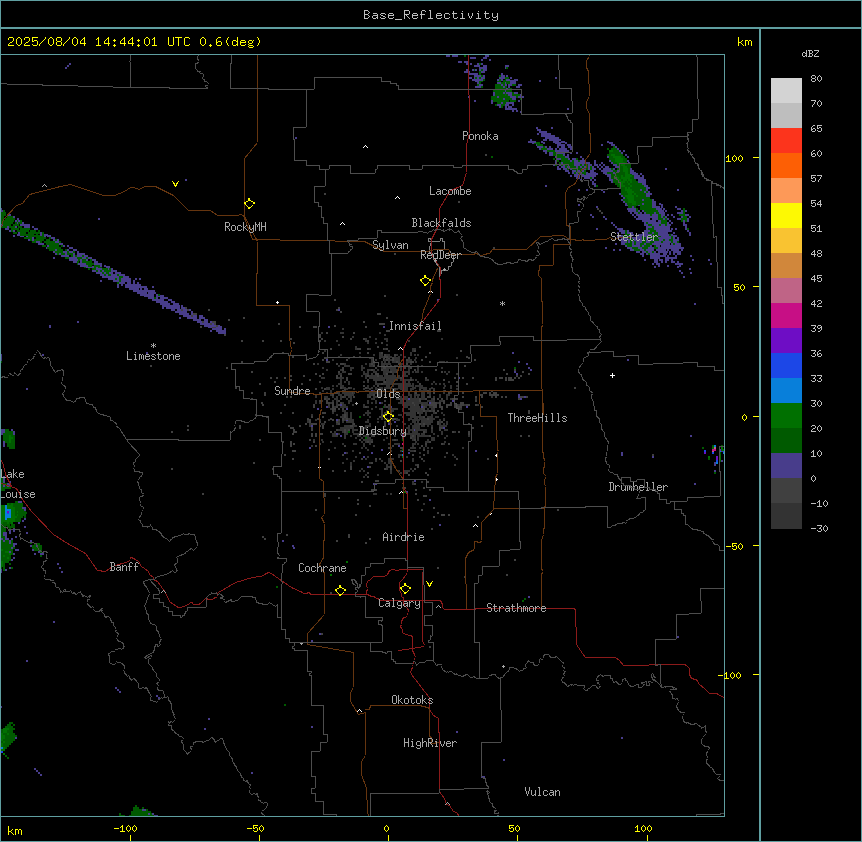Viewport: 862px width, 842px height.
Task: Click the 50 tick label on bottom axis
Action: 514,828
